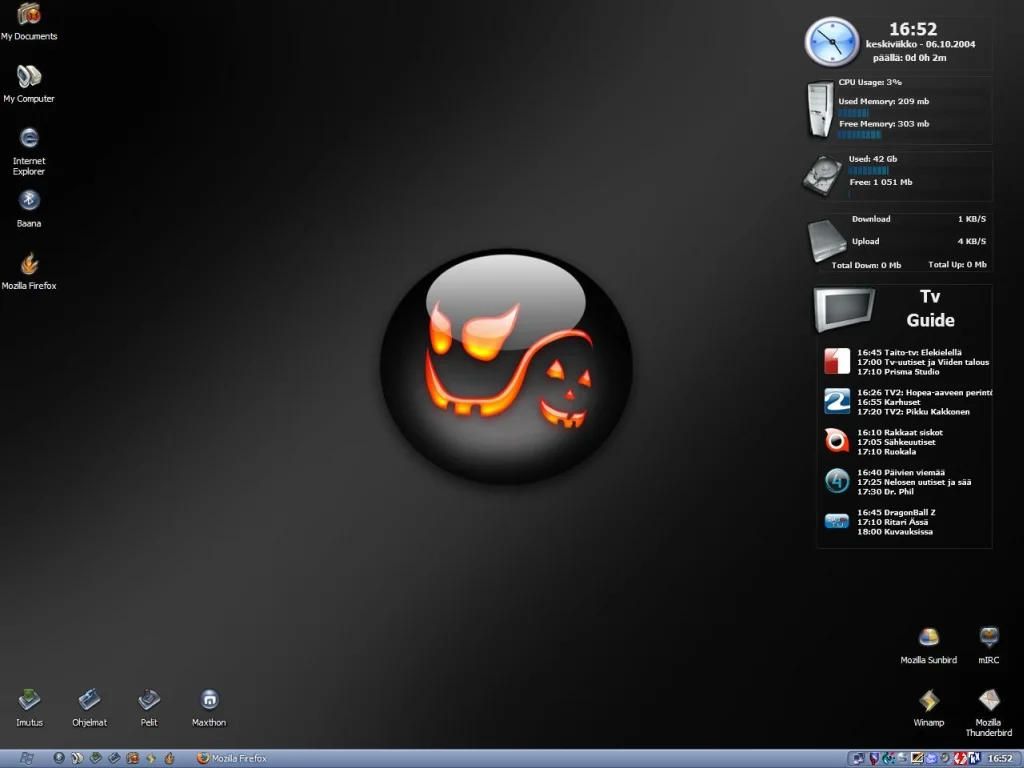1024x768 pixels.
Task: Click the Used Memory usage bar
Action: click(853, 113)
